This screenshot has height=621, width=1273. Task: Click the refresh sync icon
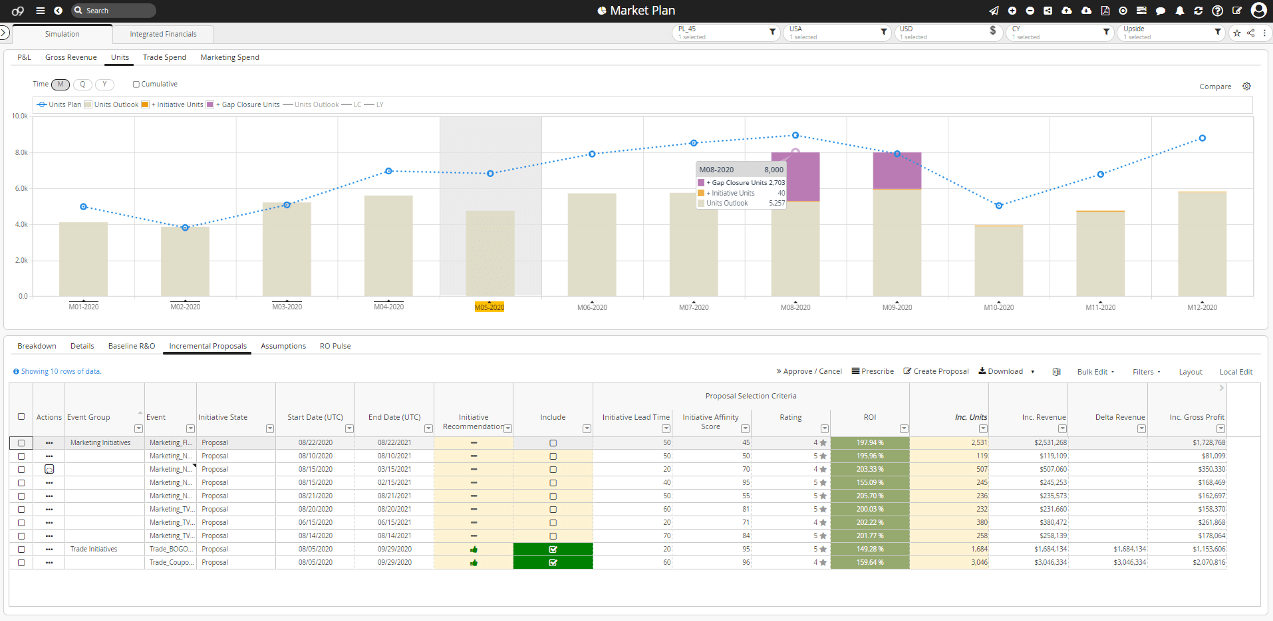tap(1198, 10)
